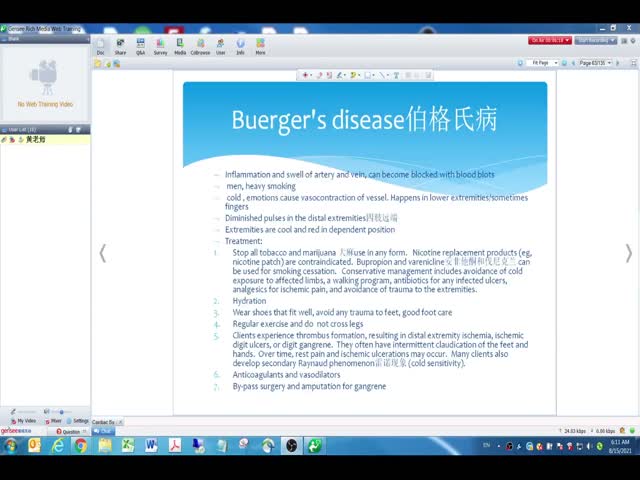Open Adobe Acrobat Reader from the taskbar
Screen dimensions: 640x480
click(175, 446)
